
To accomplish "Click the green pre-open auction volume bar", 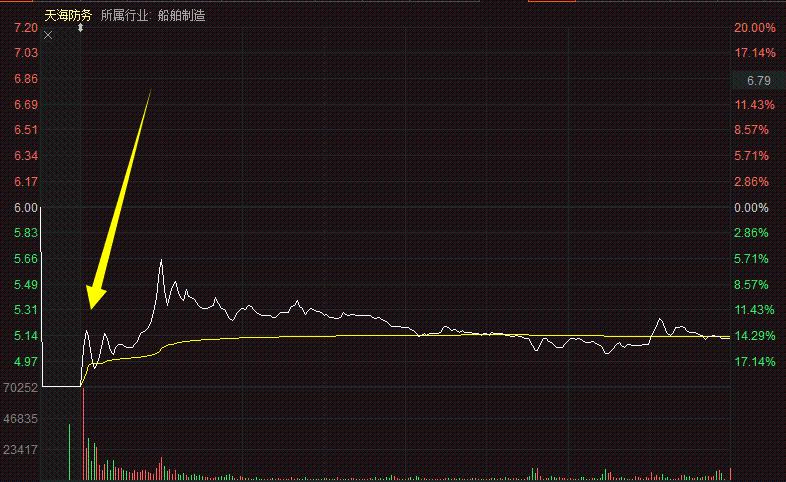I will tap(70, 452).
